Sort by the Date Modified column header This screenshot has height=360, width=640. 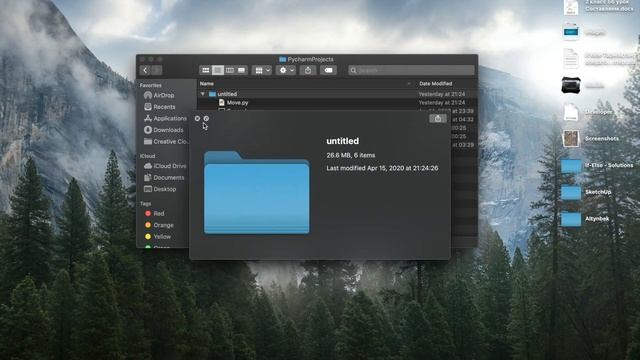(x=436, y=84)
